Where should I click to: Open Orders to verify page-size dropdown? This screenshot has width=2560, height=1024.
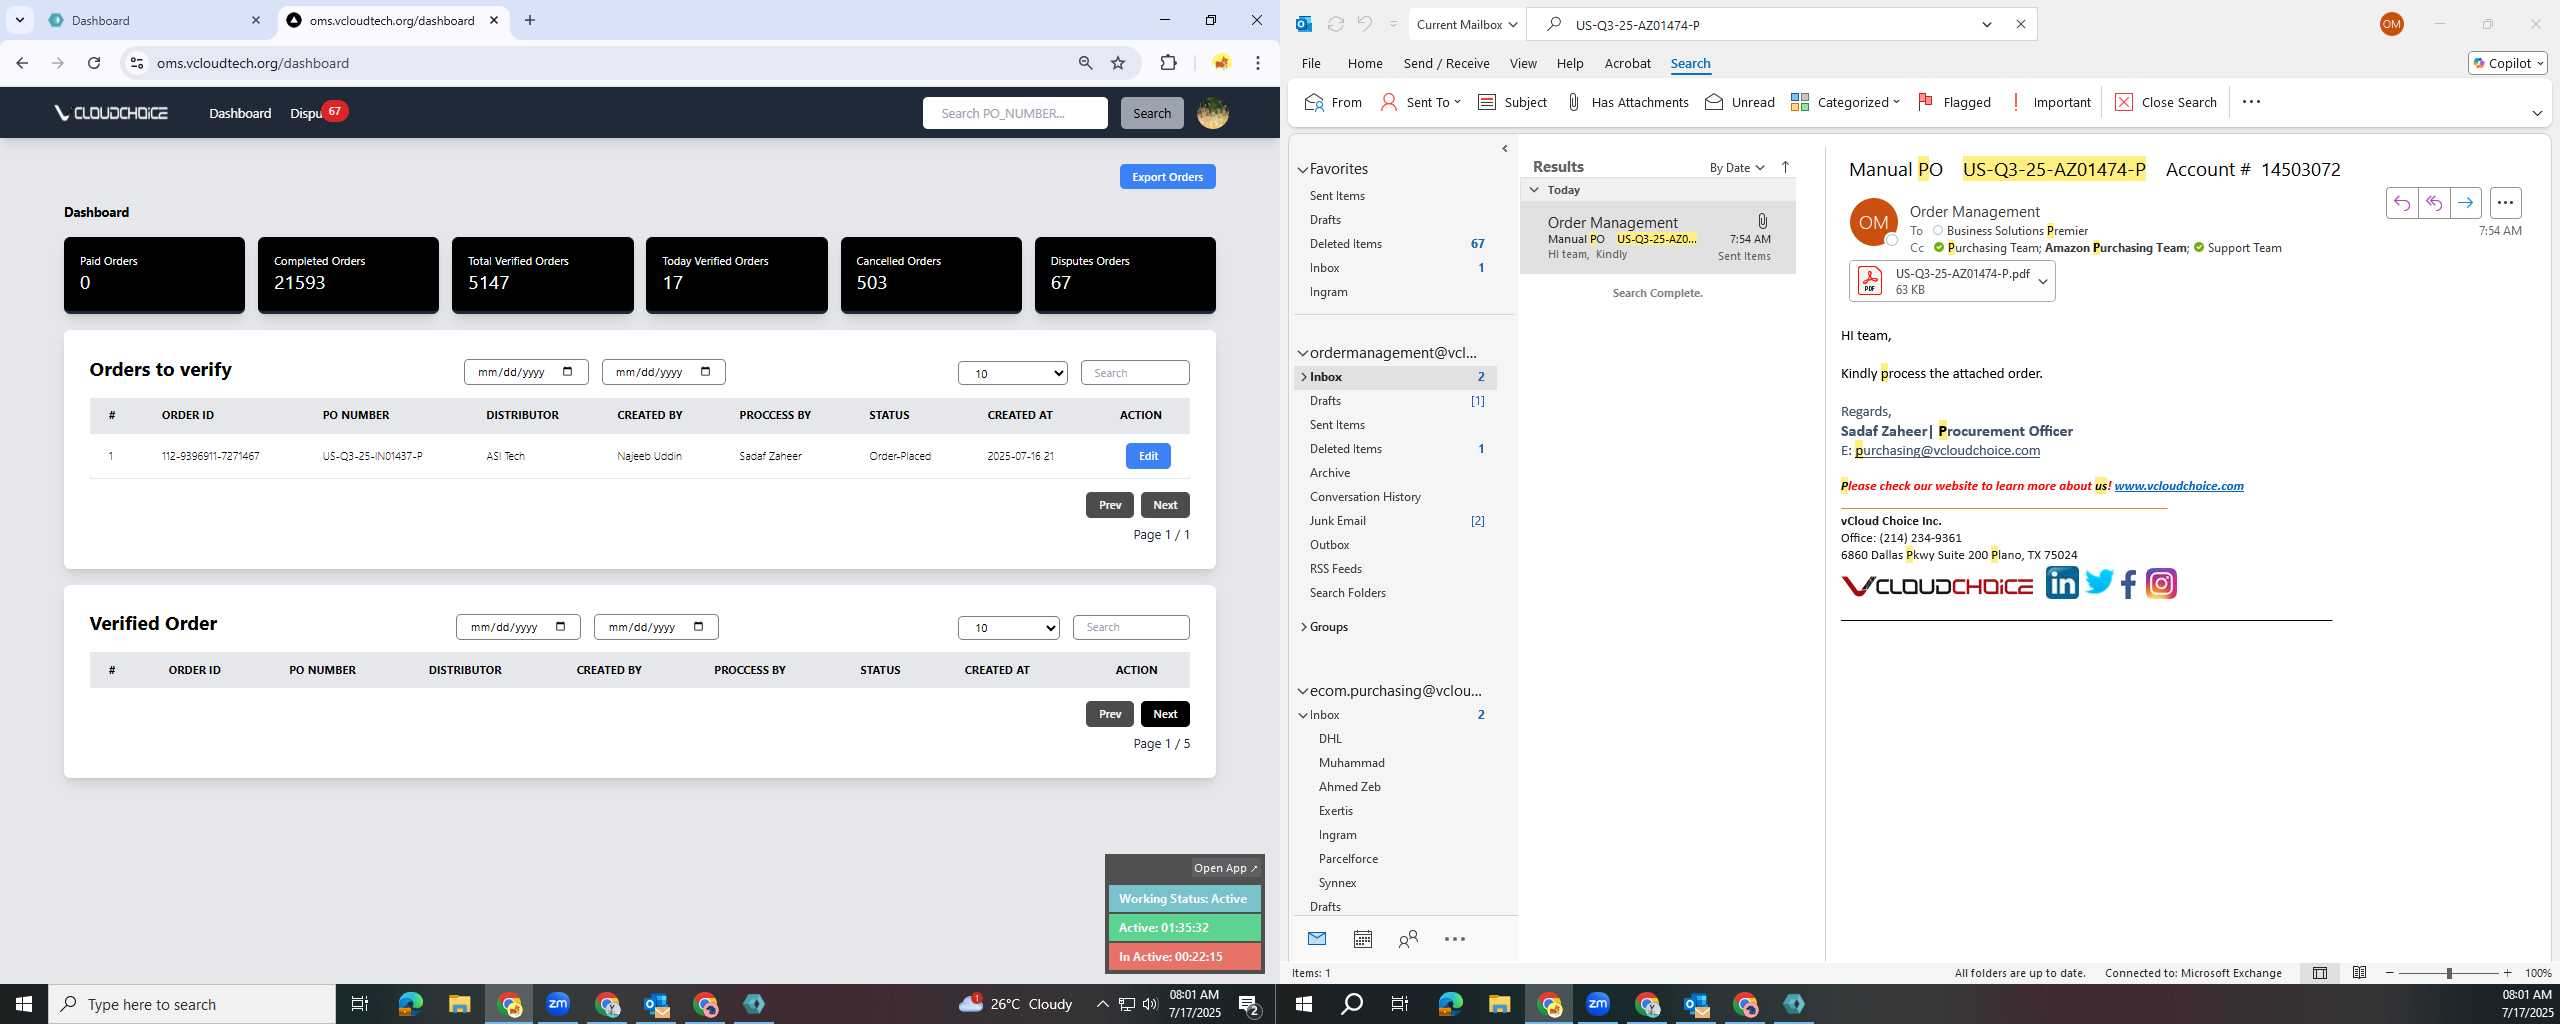1012,373
